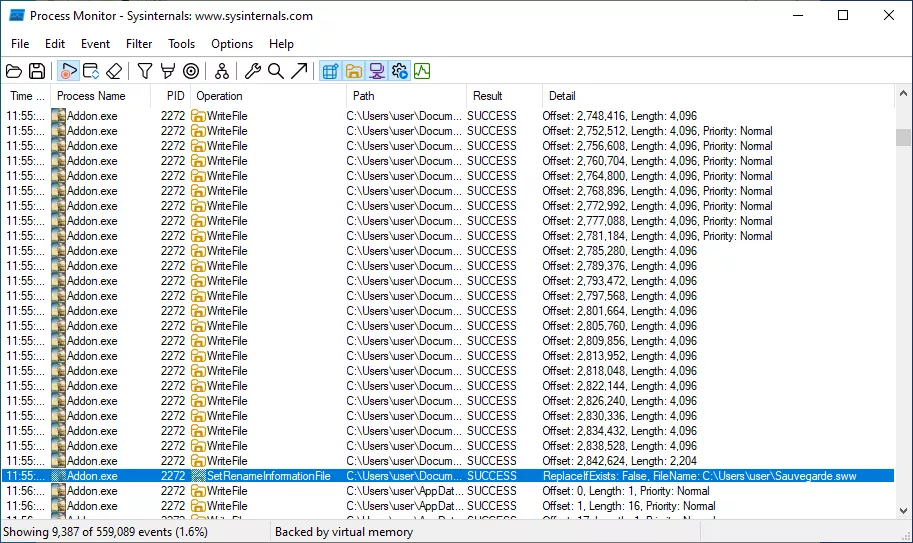Toggle the Autoscroll button
Viewport: 913px width, 543px height.
click(91, 71)
